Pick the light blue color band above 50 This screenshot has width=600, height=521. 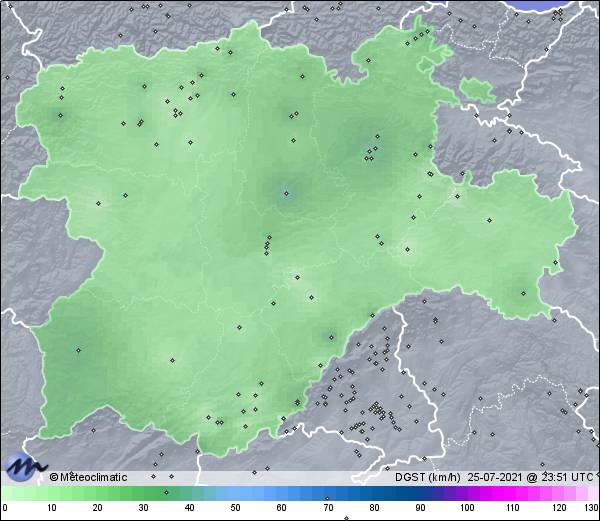click(x=235, y=494)
